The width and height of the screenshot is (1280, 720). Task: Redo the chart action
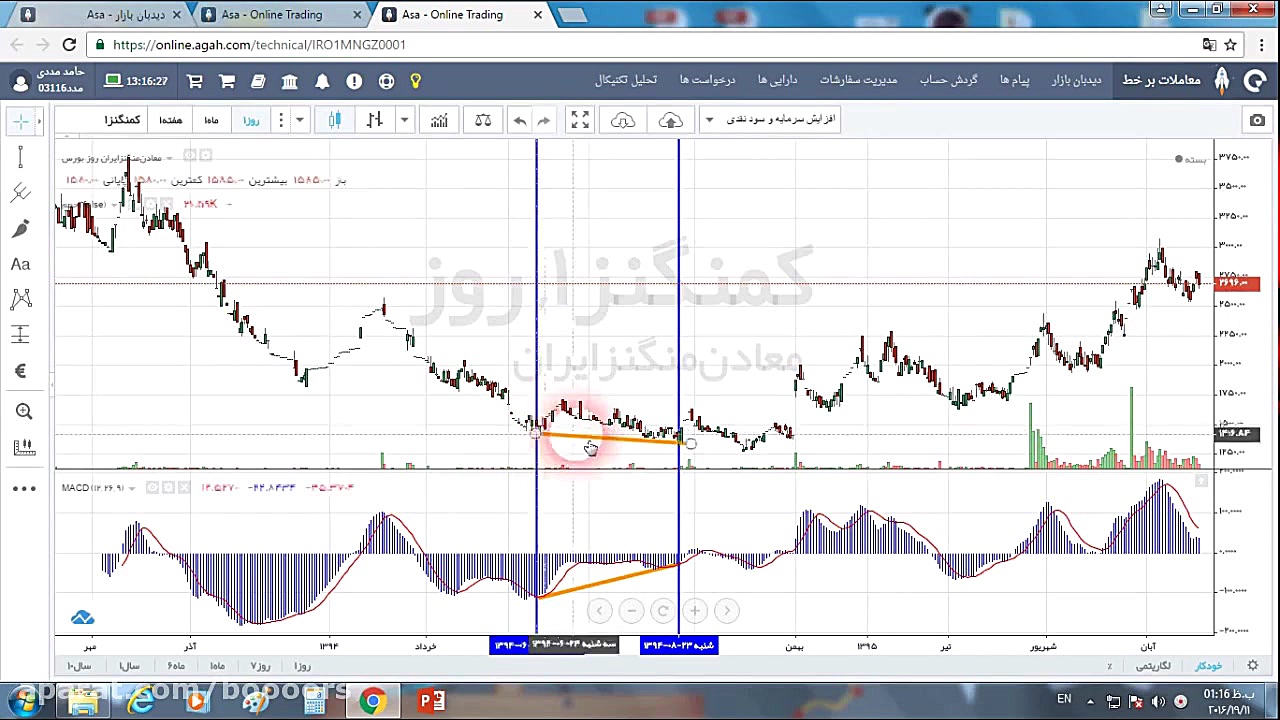pyautogui.click(x=544, y=120)
